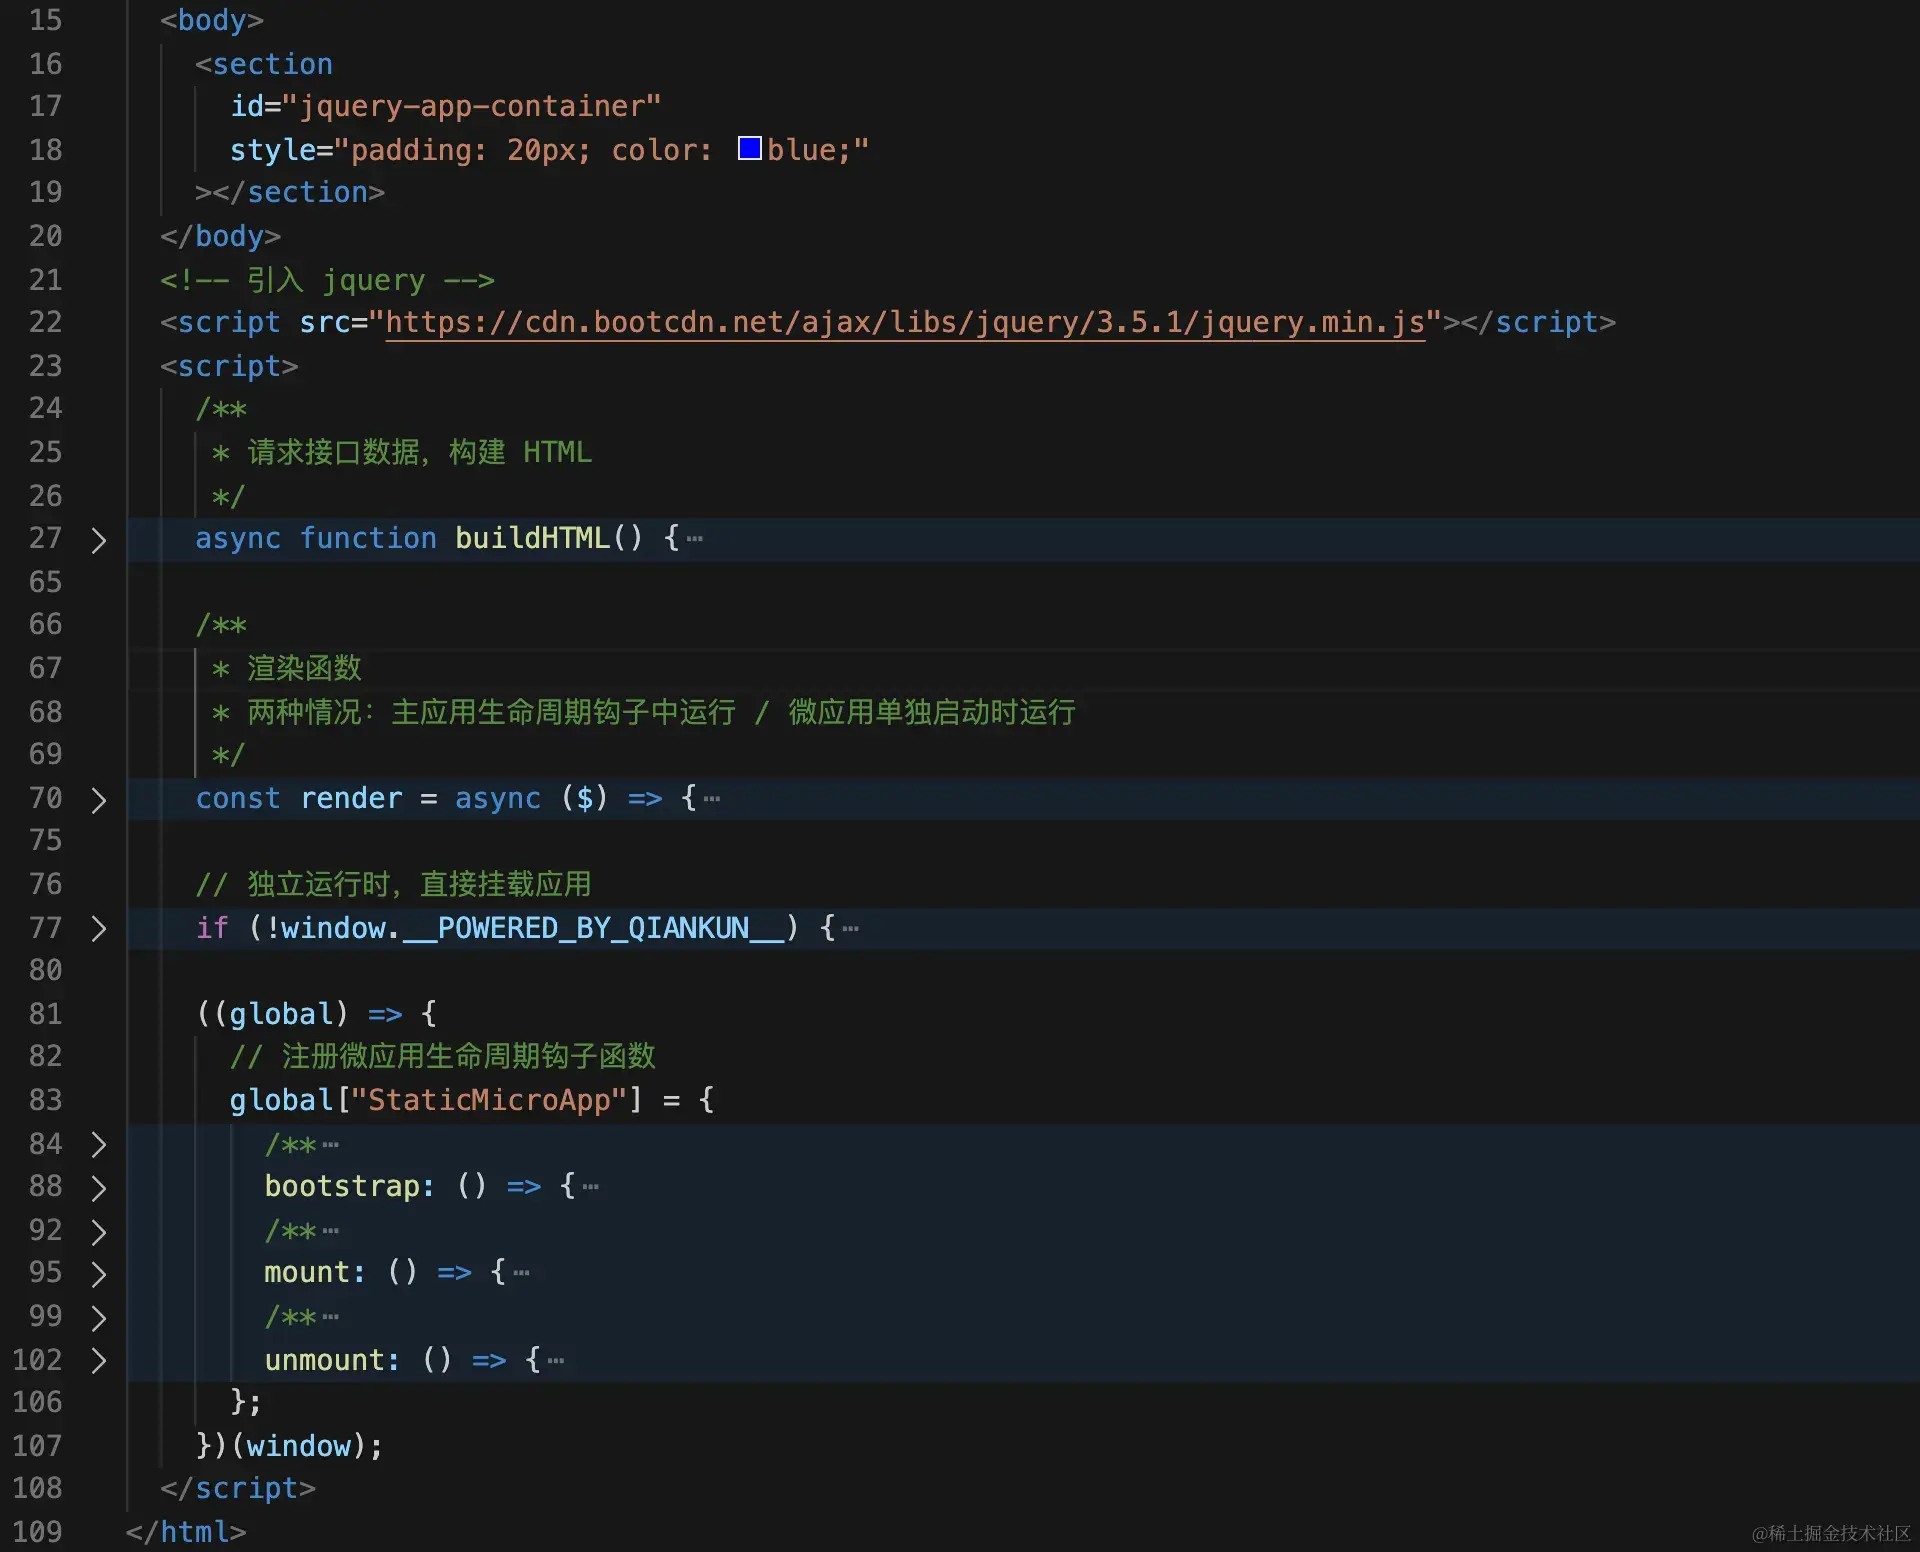Screen dimensions: 1920x1552
Task: Open the jQuery CDN script URL
Action: [x=905, y=322]
